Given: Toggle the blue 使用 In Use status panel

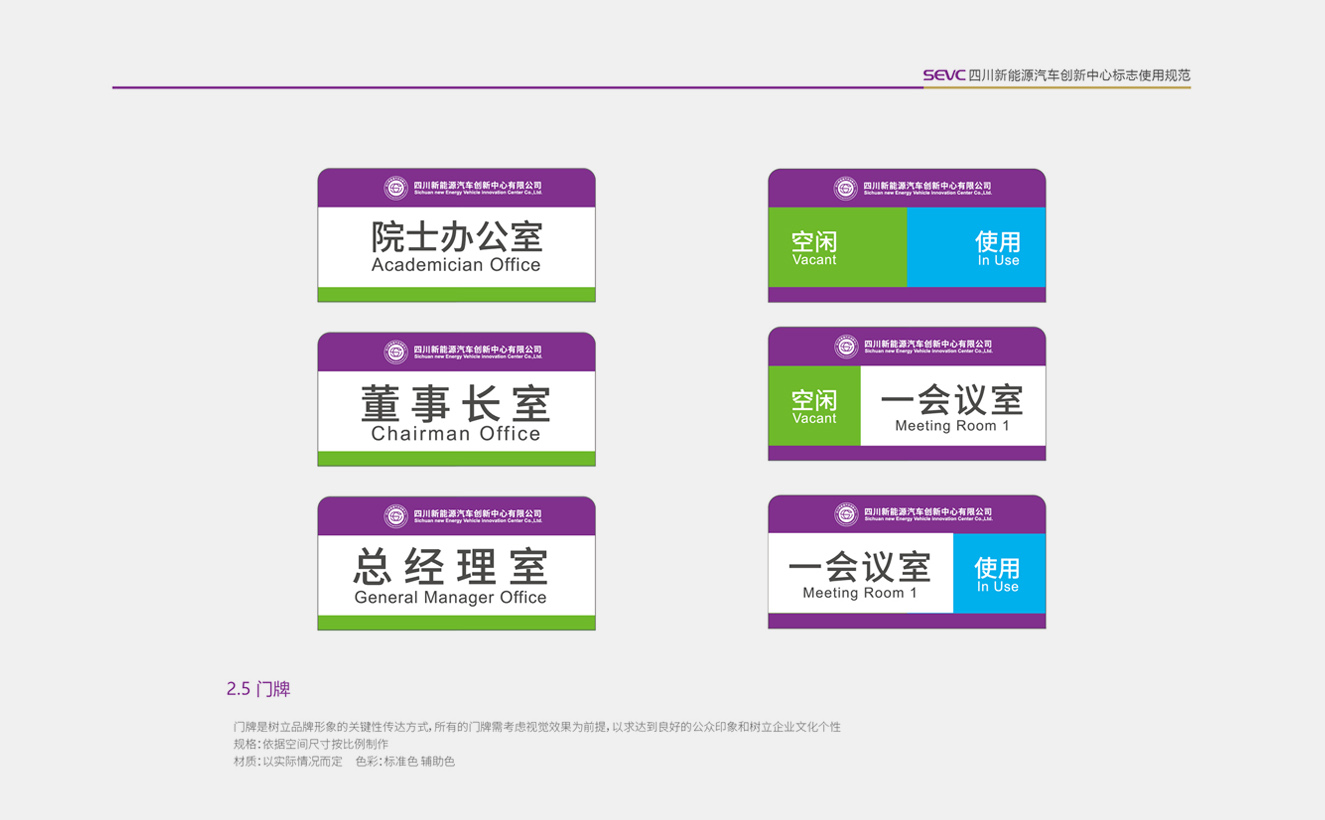Looking at the screenshot, I should [976, 245].
